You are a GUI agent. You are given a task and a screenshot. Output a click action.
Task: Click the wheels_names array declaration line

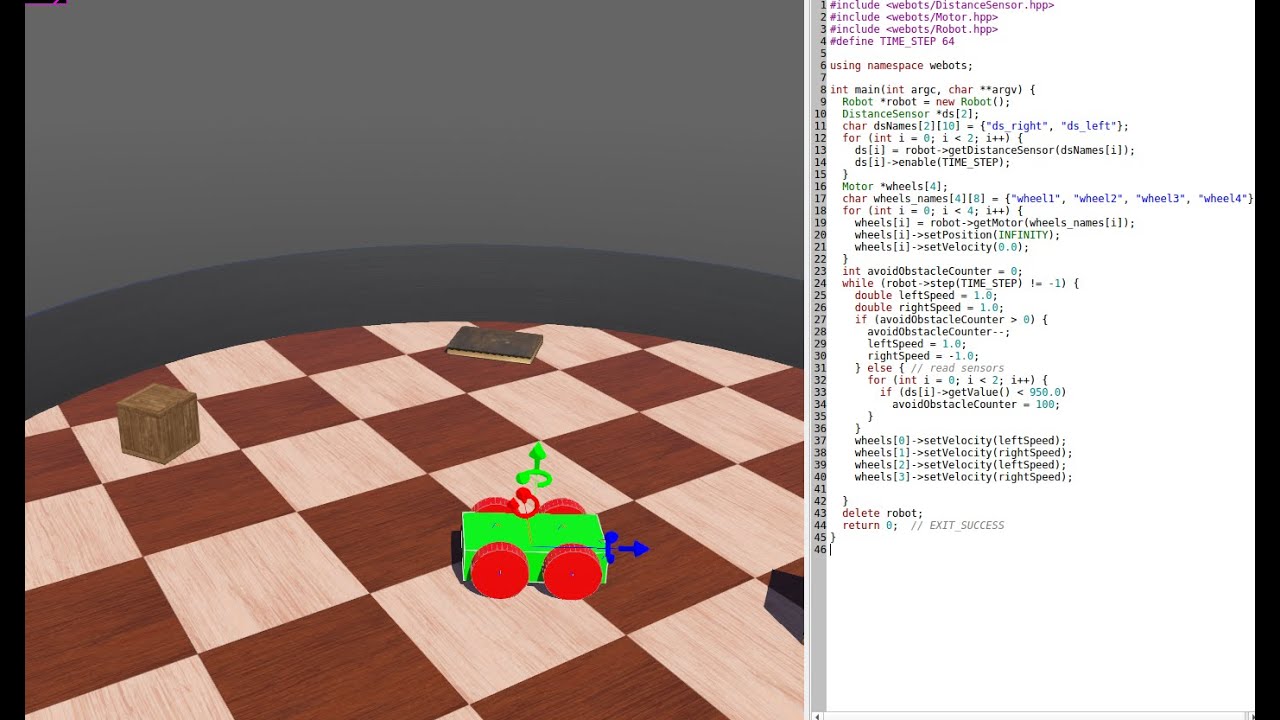[1048, 198]
